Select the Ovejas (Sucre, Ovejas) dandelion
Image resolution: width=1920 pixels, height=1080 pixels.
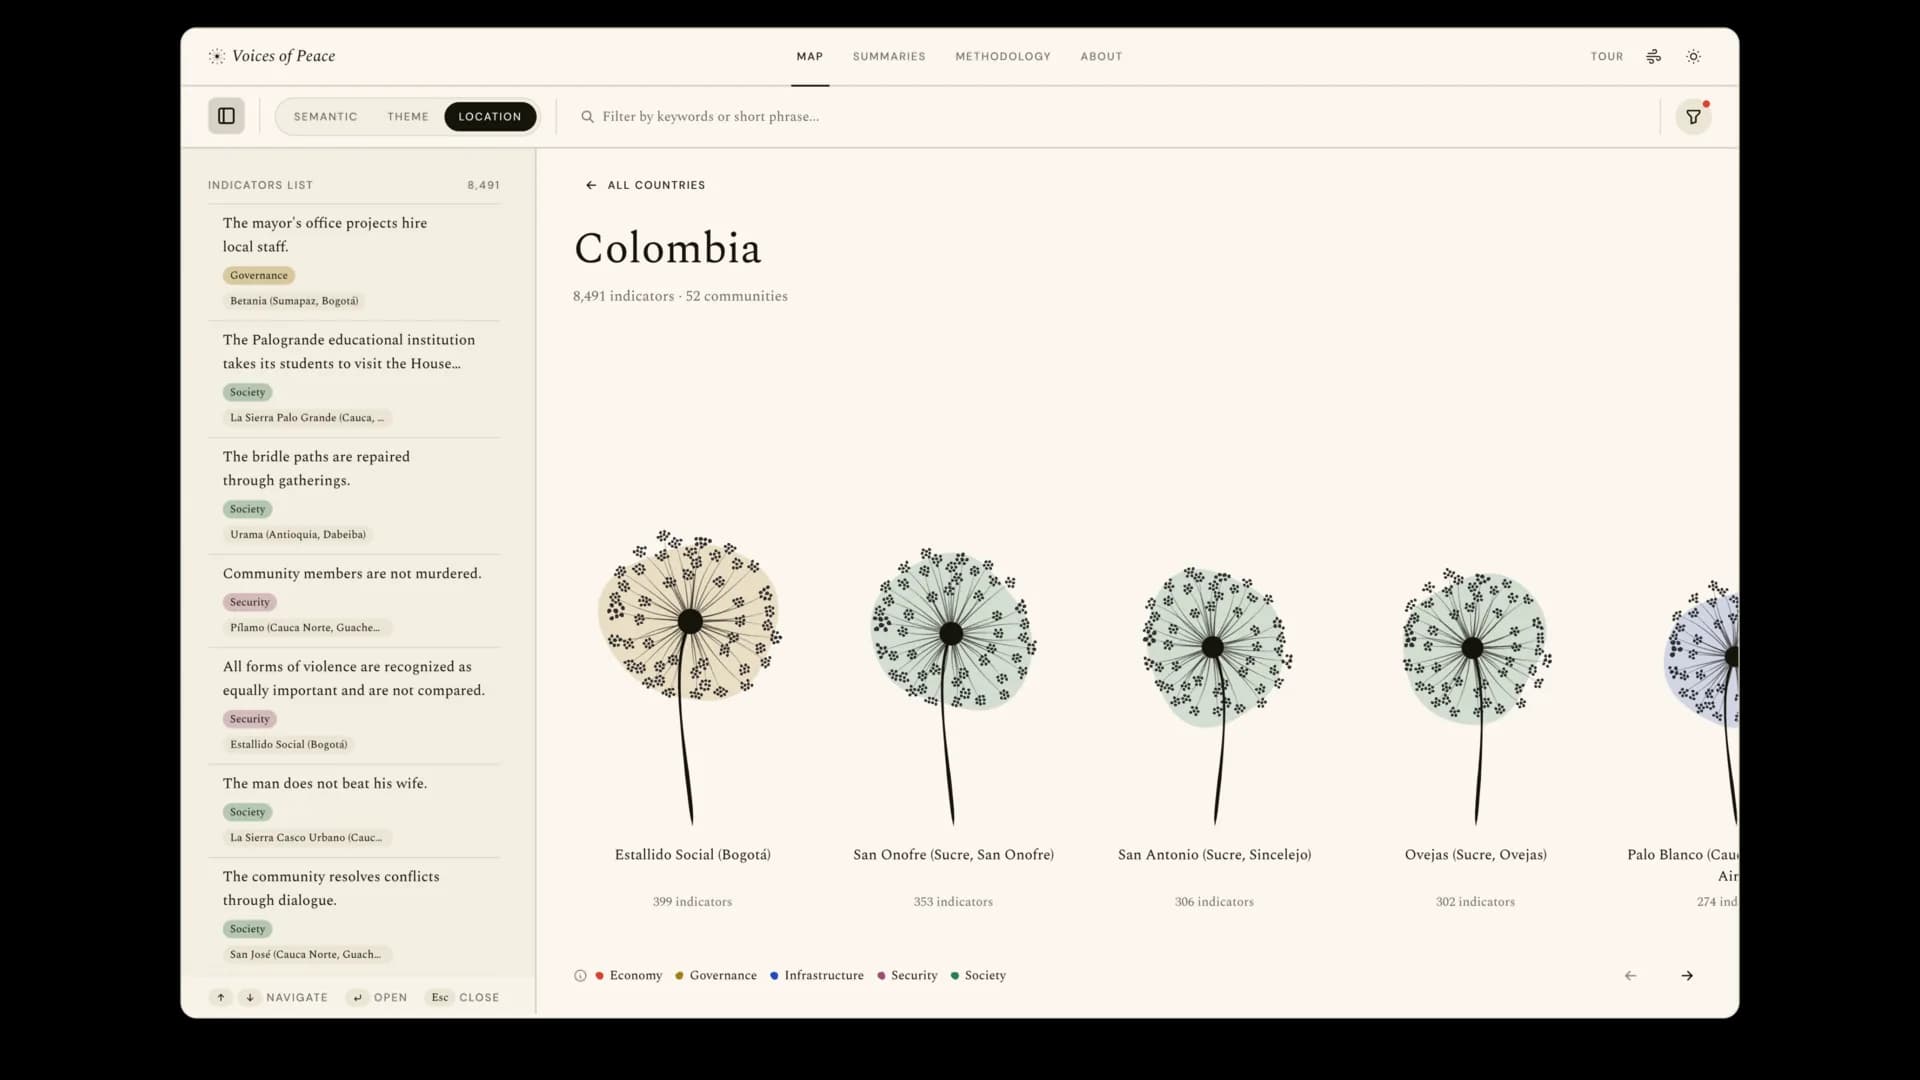[x=1476, y=695]
